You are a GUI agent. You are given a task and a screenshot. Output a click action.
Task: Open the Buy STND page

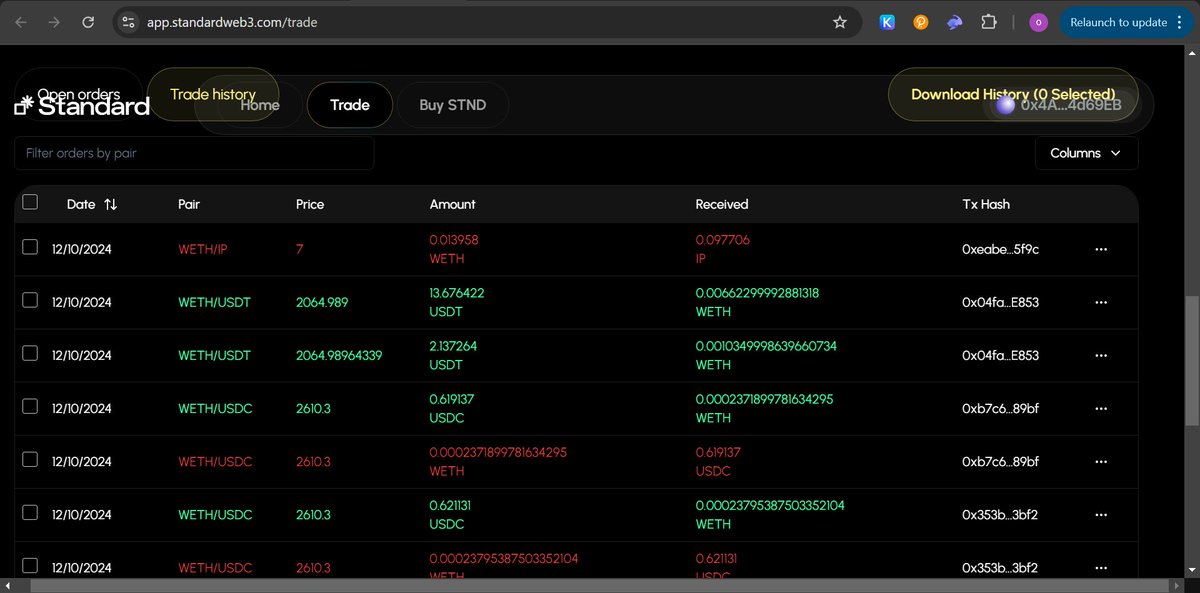453,105
